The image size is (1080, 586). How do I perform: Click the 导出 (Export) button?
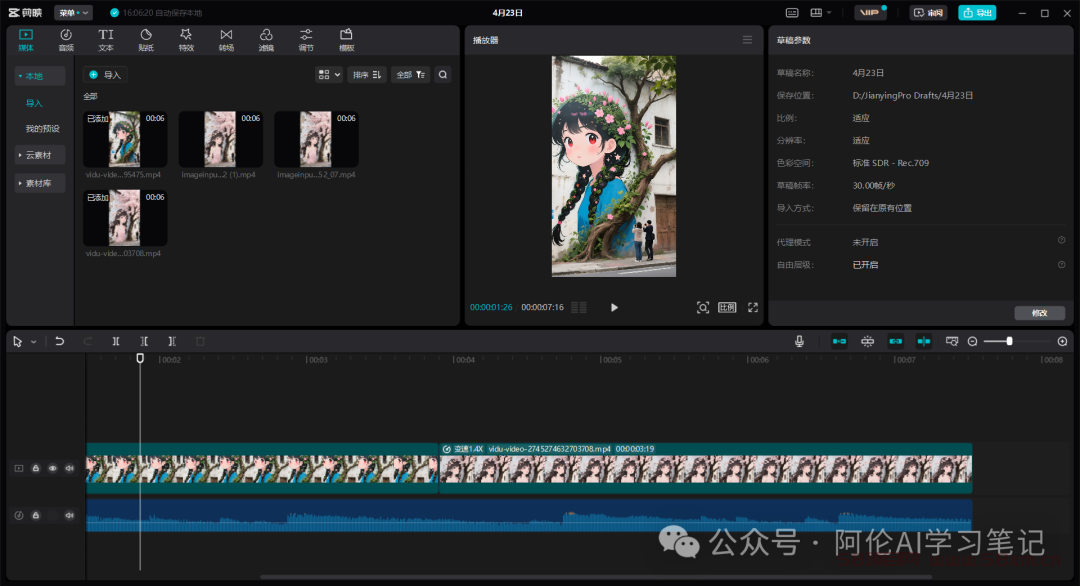tap(977, 13)
